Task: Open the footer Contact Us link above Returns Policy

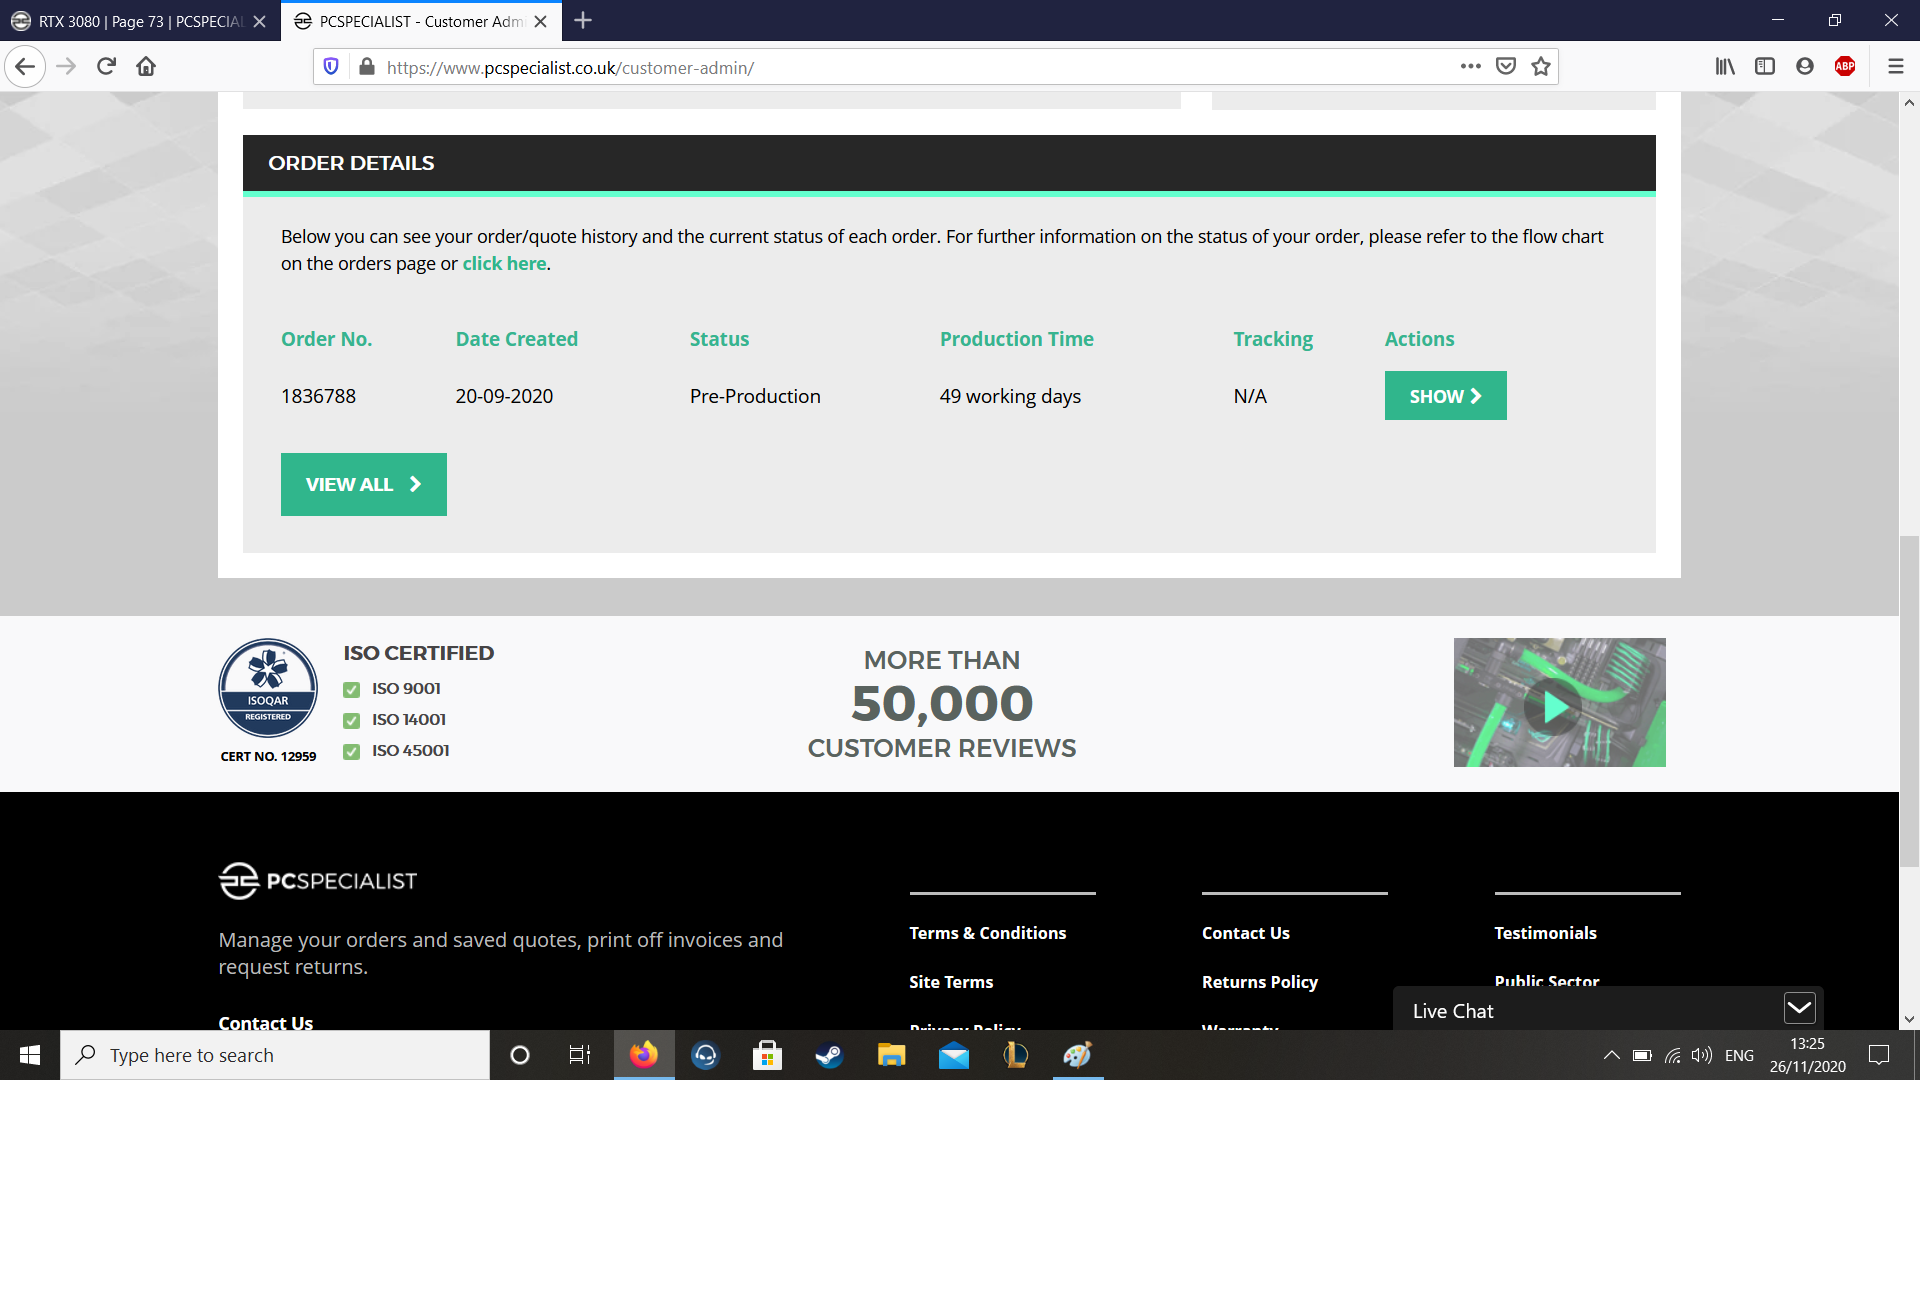Action: (1245, 933)
